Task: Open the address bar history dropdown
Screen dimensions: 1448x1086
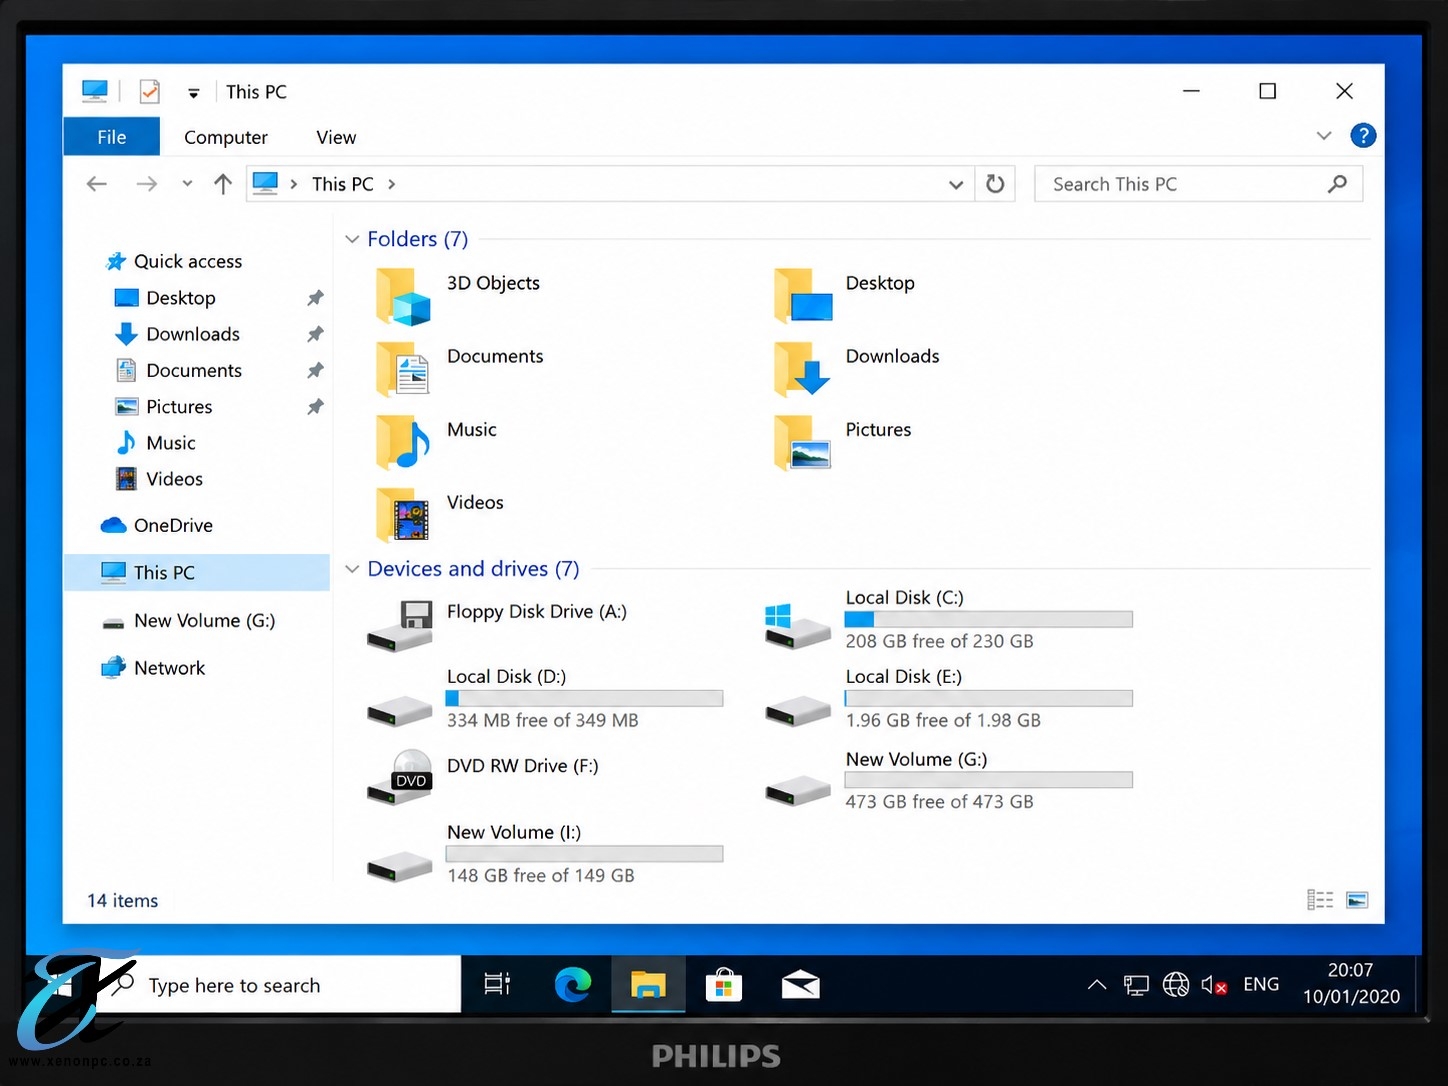Action: (x=956, y=184)
